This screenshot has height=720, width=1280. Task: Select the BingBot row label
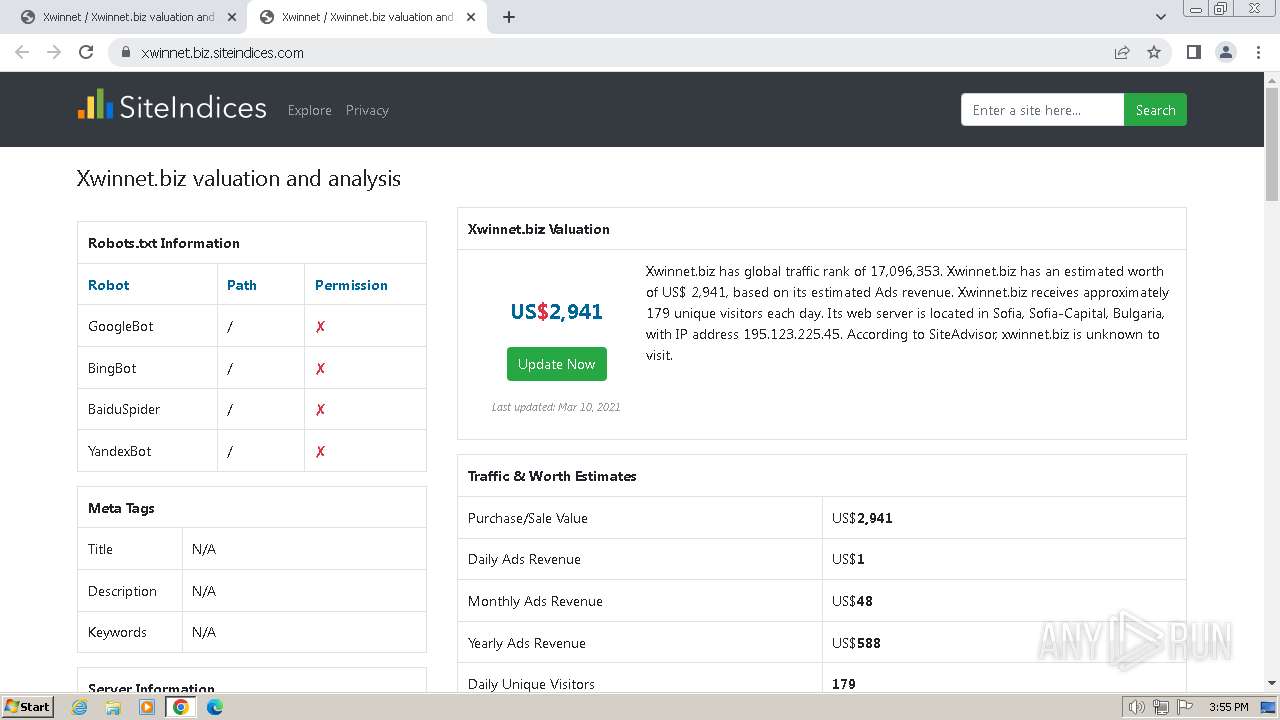[112, 368]
